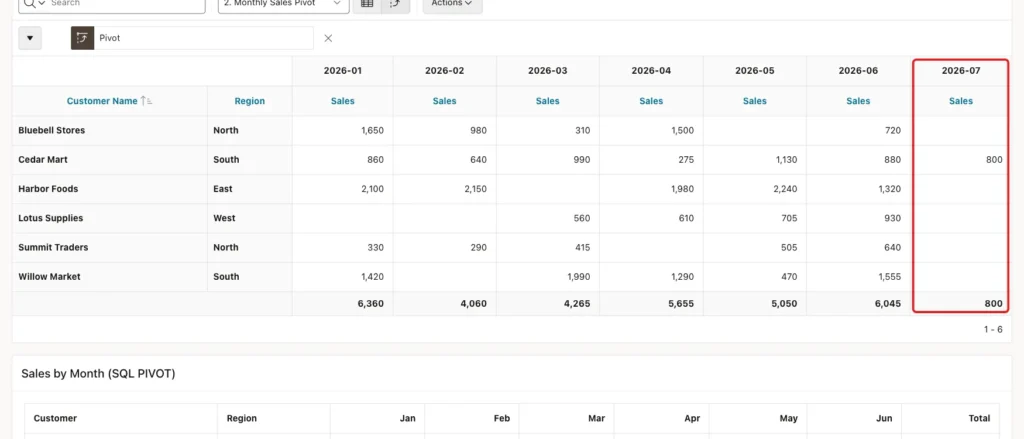
Task: Click the Sales header under 2026-04
Action: coord(651,101)
